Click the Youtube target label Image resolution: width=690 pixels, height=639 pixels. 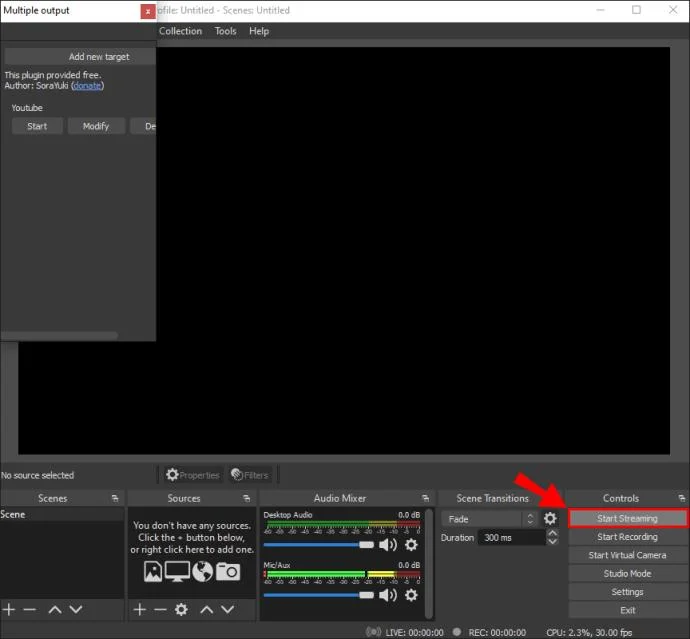27,108
